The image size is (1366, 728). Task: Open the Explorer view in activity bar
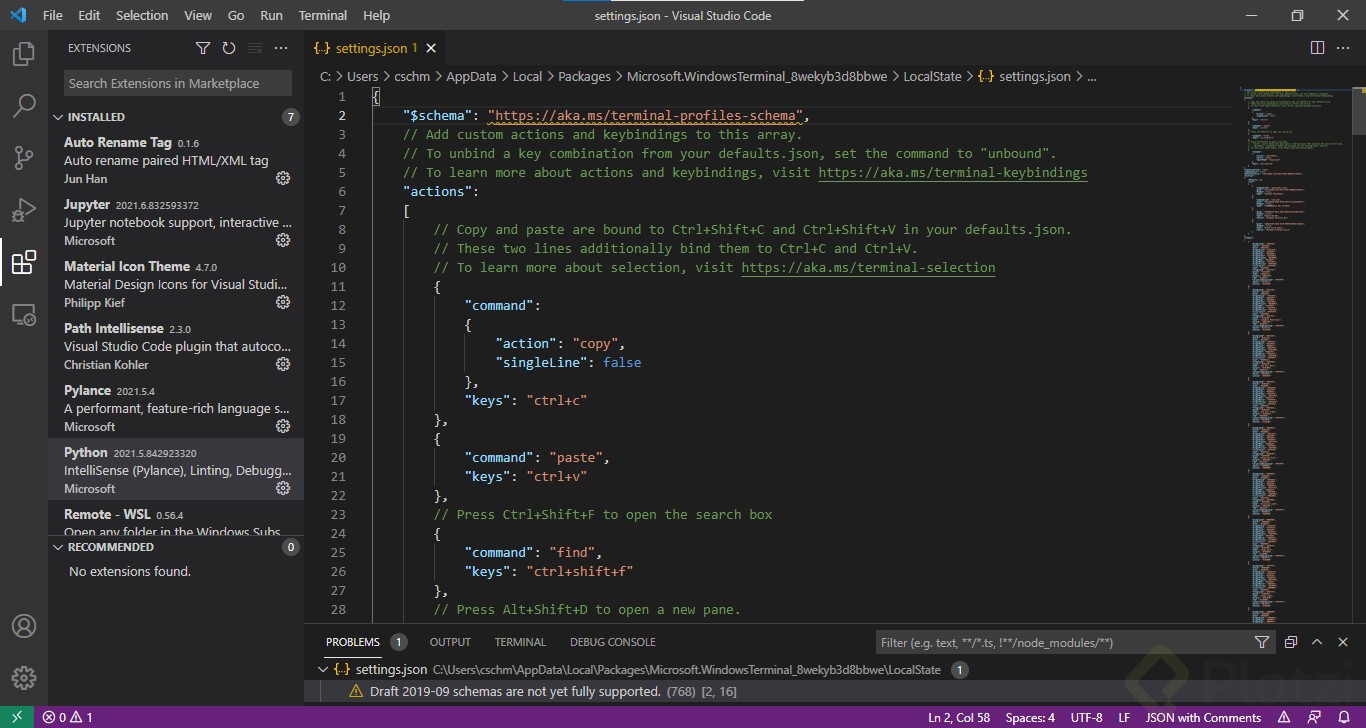pyautogui.click(x=24, y=54)
